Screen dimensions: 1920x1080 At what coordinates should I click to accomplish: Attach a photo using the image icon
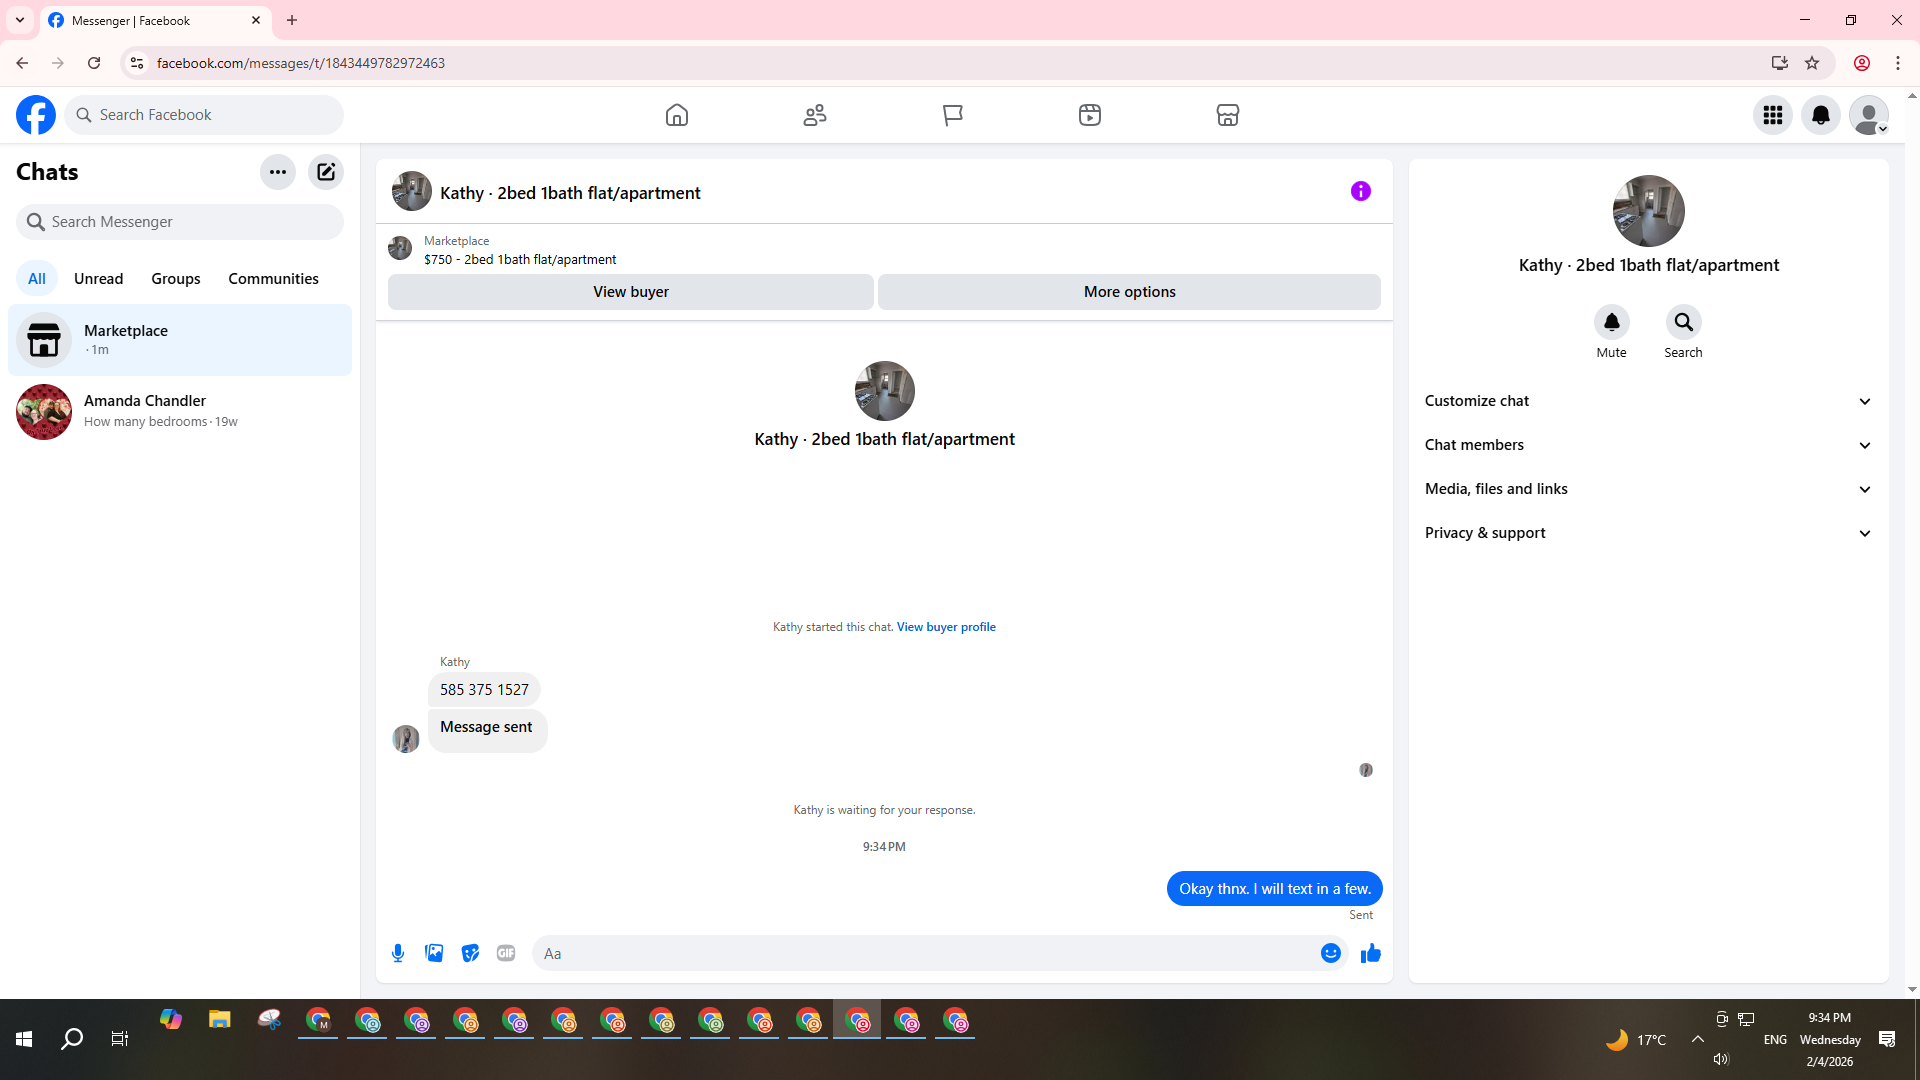coord(434,953)
